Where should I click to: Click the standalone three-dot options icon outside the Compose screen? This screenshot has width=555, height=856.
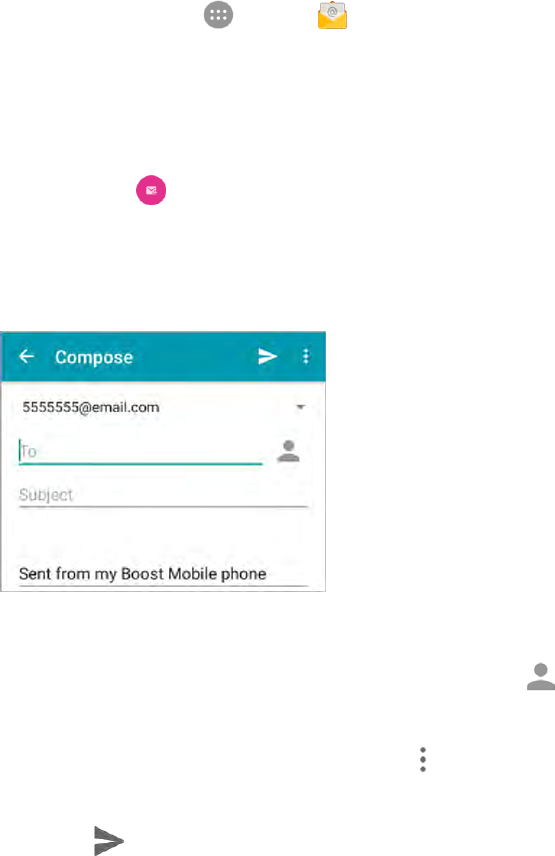click(x=423, y=759)
